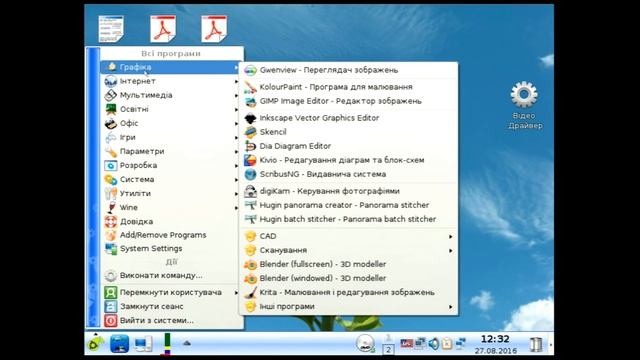
Task: Open Krita painting app icon
Action: 250,293
